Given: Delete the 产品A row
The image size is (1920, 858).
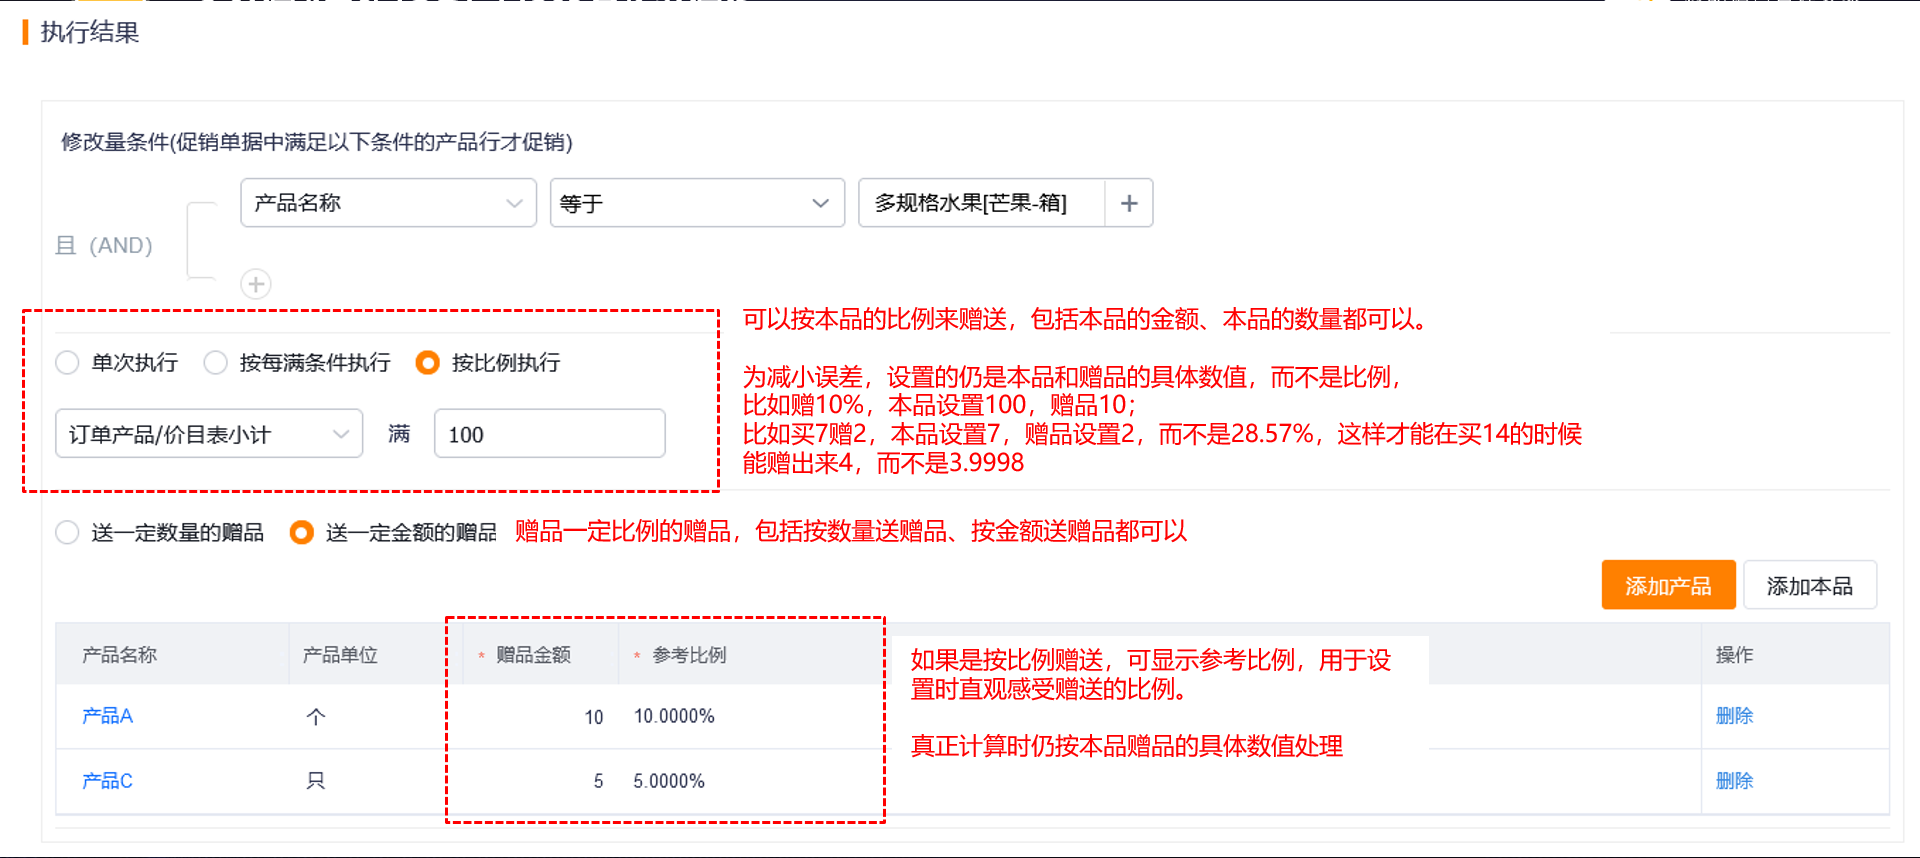Looking at the screenshot, I should pos(1735,716).
